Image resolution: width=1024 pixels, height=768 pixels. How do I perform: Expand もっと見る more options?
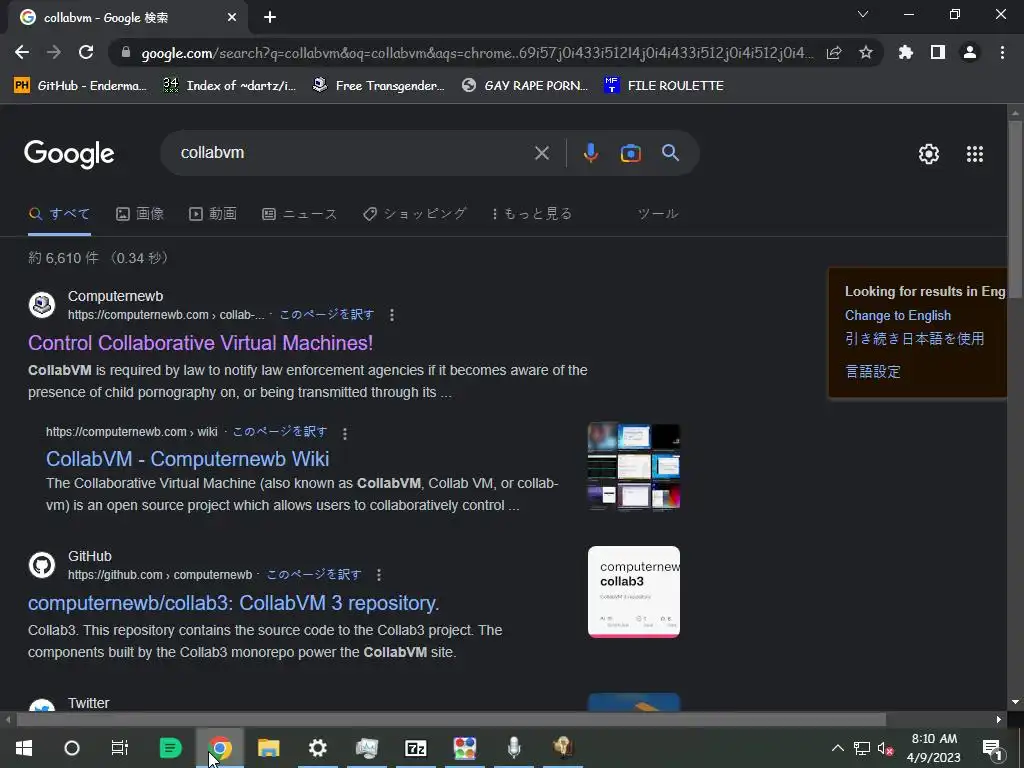click(532, 214)
